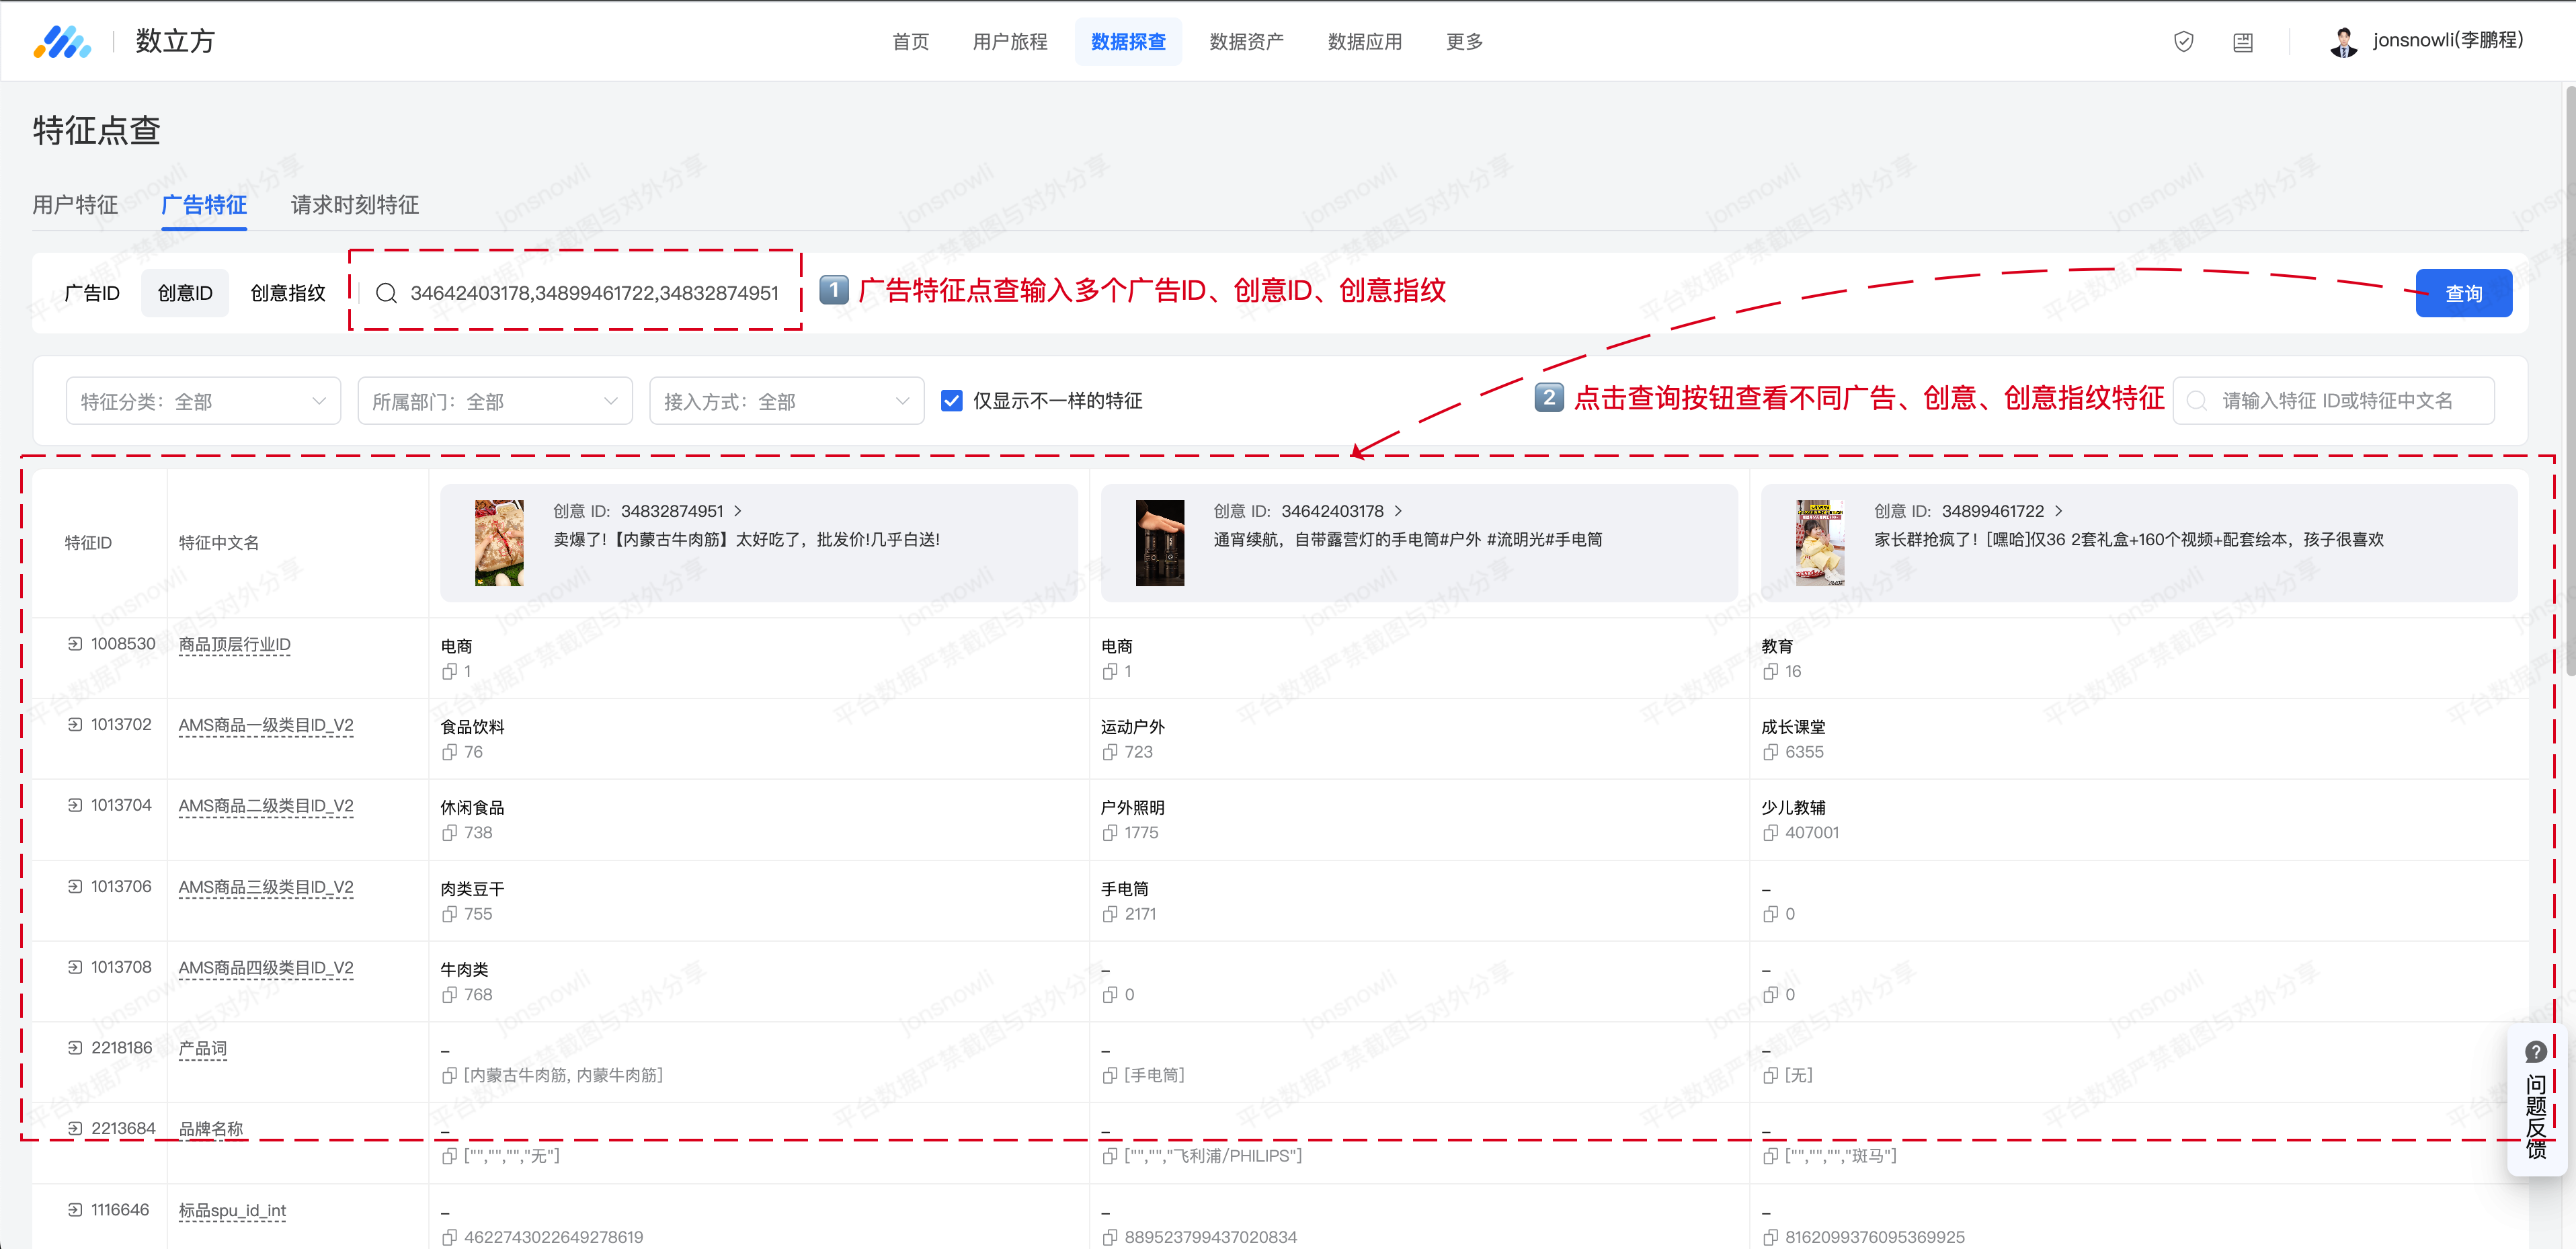Click the arrow icon before feature 1008530

(75, 644)
